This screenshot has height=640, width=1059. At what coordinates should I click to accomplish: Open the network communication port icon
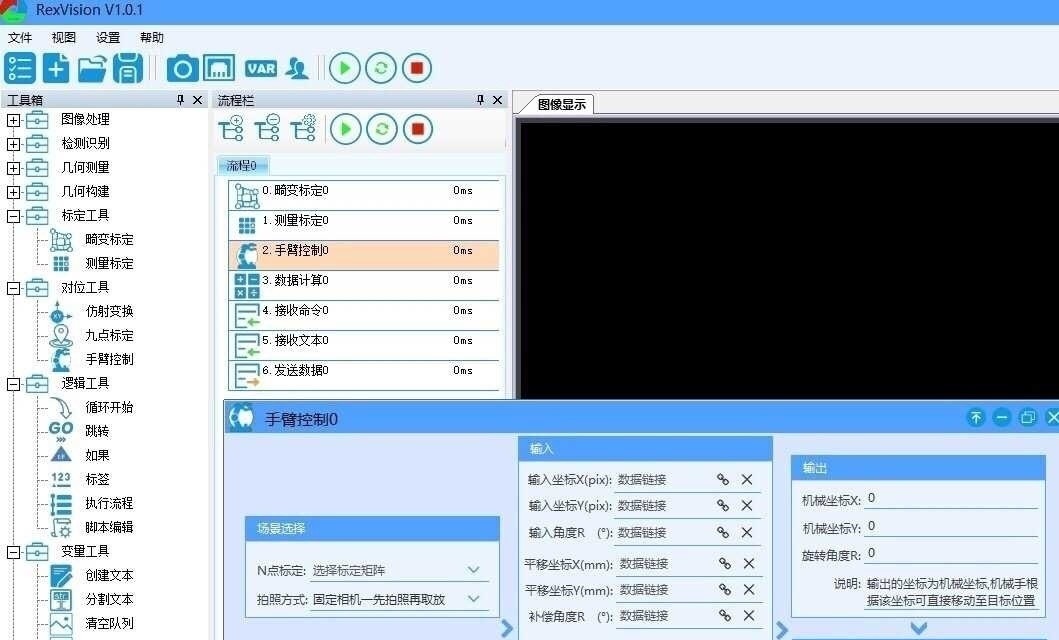(x=219, y=68)
